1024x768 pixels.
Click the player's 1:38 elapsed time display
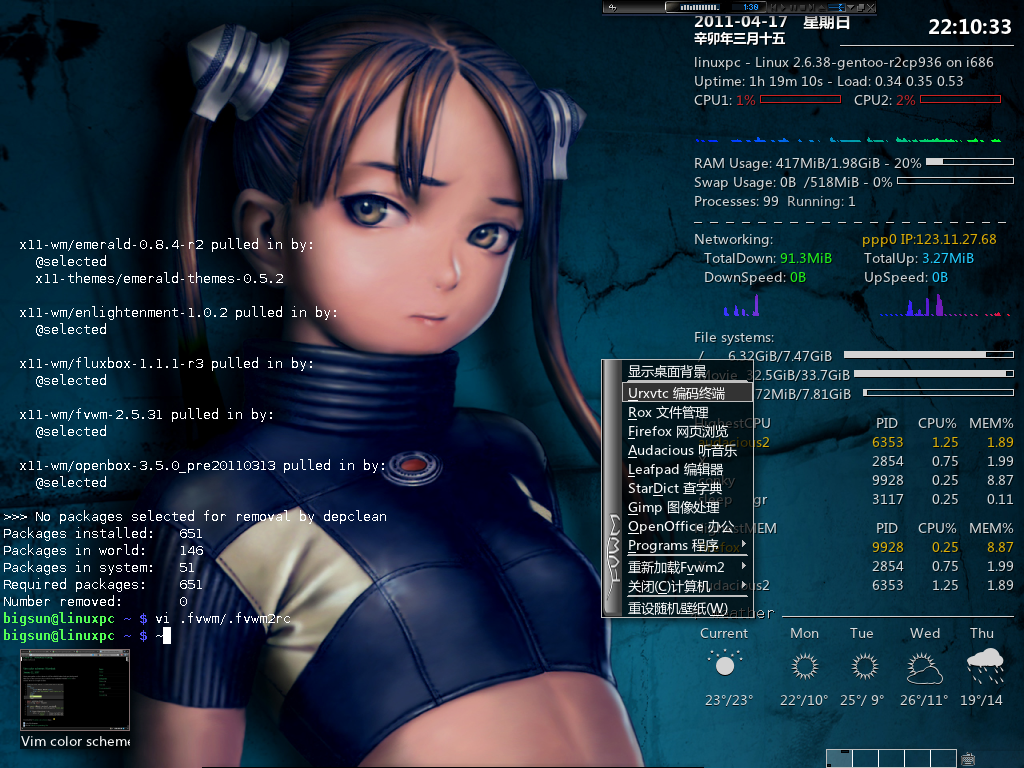click(750, 7)
